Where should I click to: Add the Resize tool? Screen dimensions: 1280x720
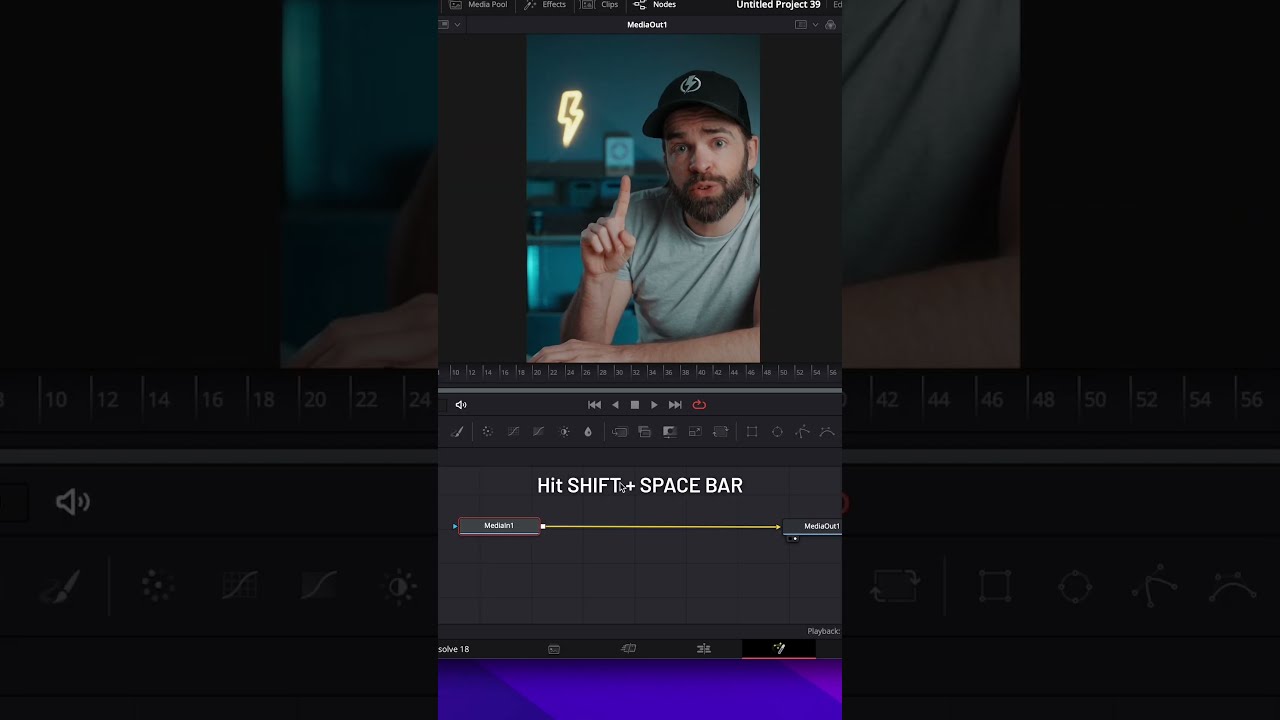click(695, 432)
